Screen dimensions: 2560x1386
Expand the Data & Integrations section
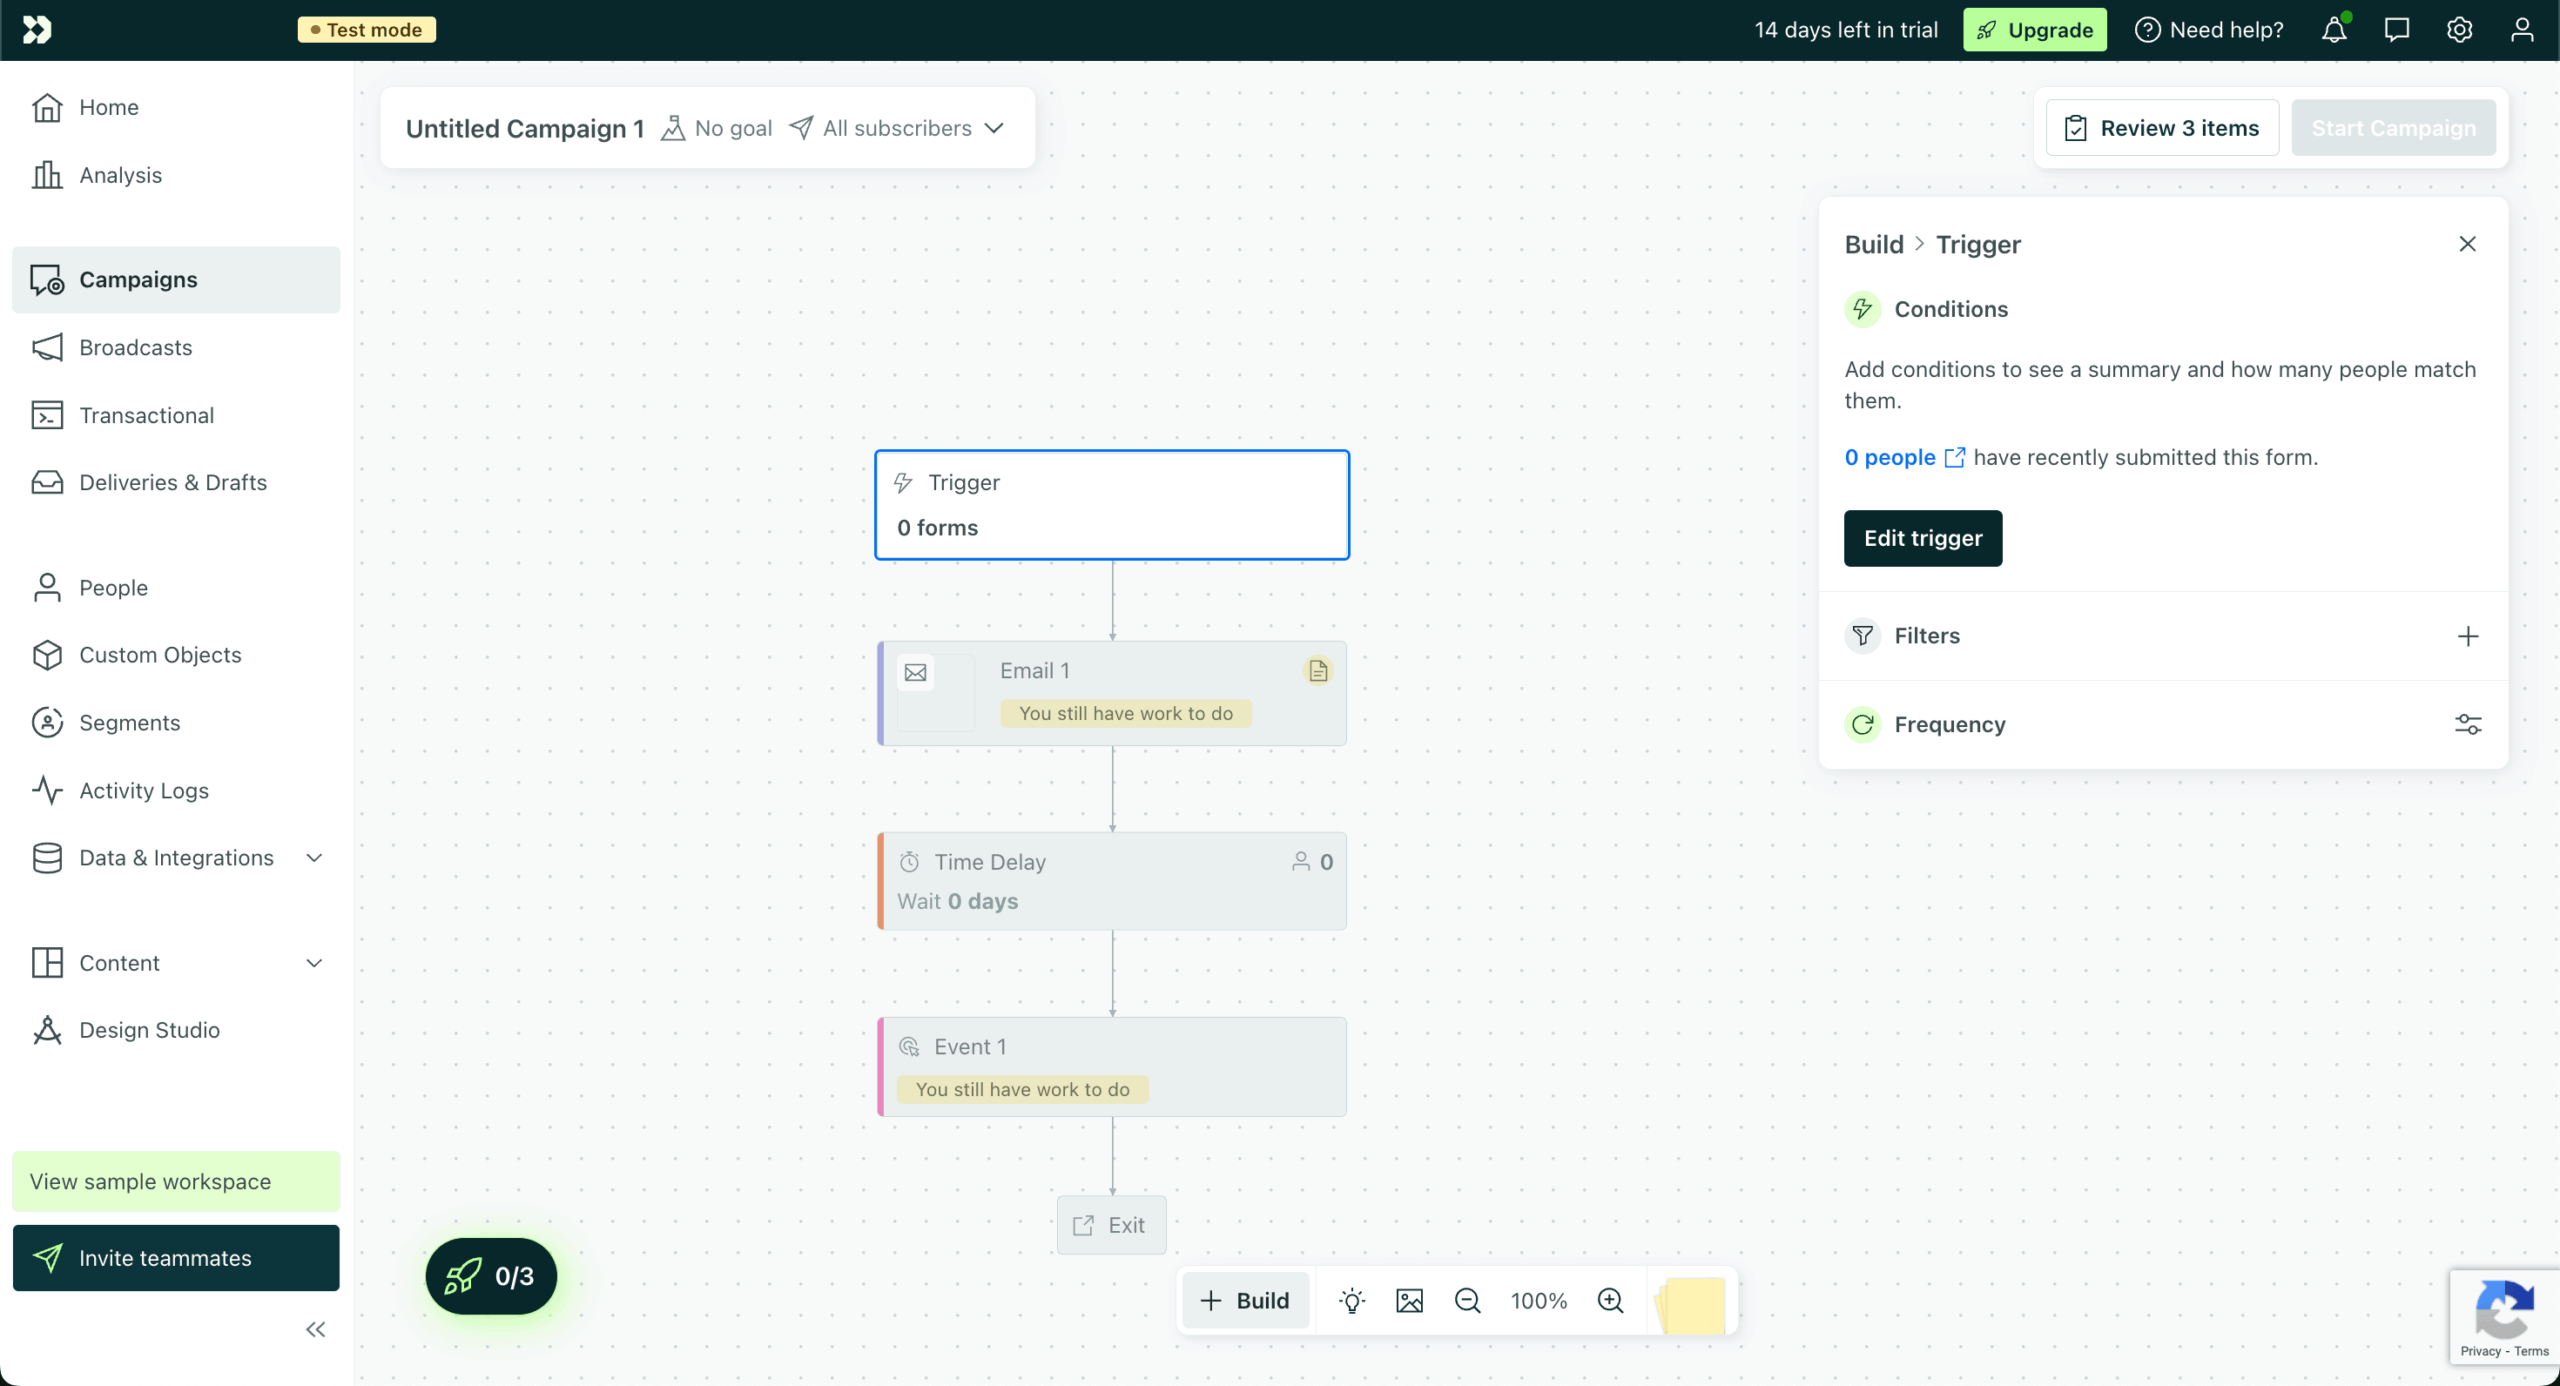[x=176, y=857]
